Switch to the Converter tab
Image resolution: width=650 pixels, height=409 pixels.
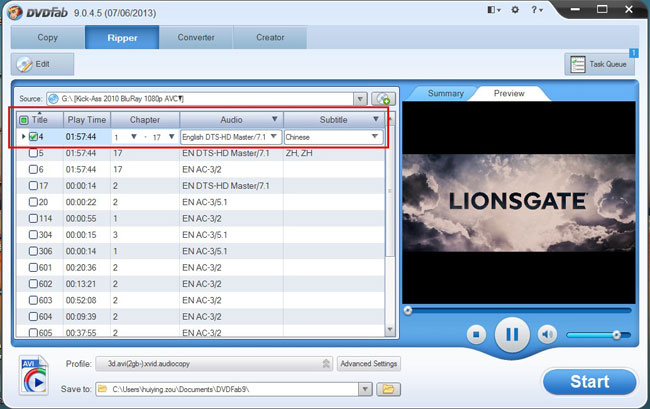coord(196,37)
